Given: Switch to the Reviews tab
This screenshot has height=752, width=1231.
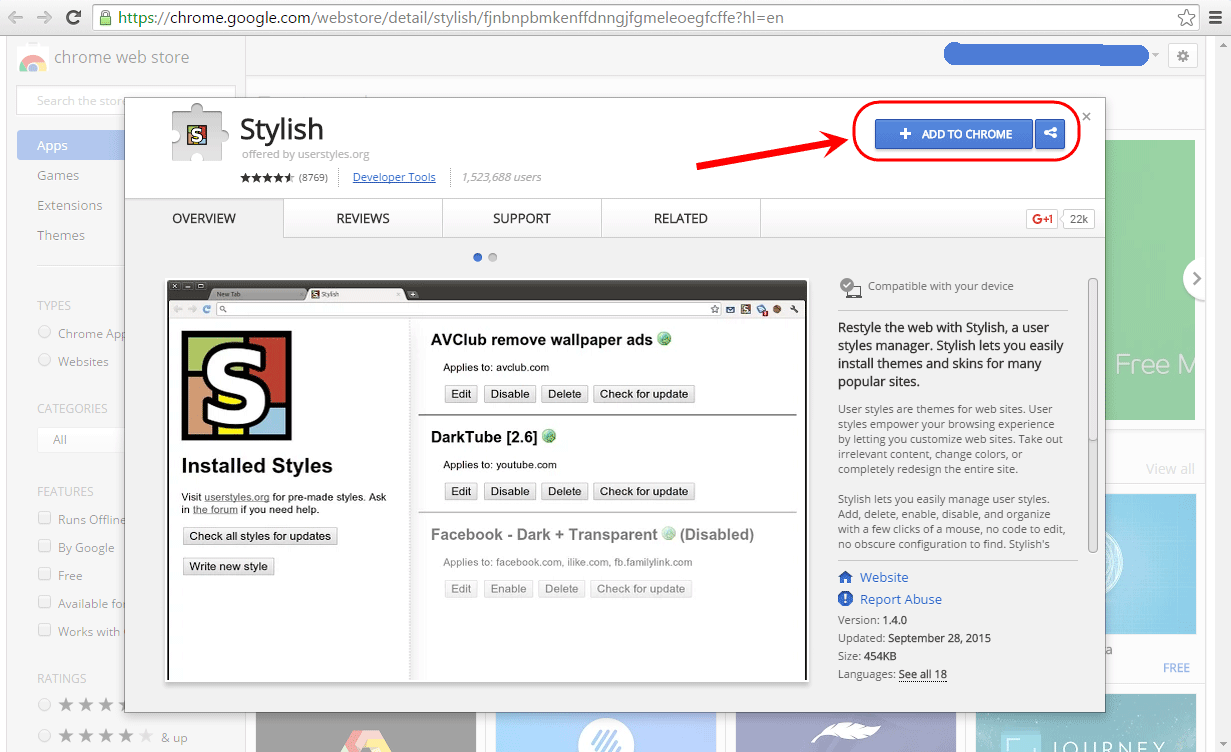Looking at the screenshot, I should (363, 218).
